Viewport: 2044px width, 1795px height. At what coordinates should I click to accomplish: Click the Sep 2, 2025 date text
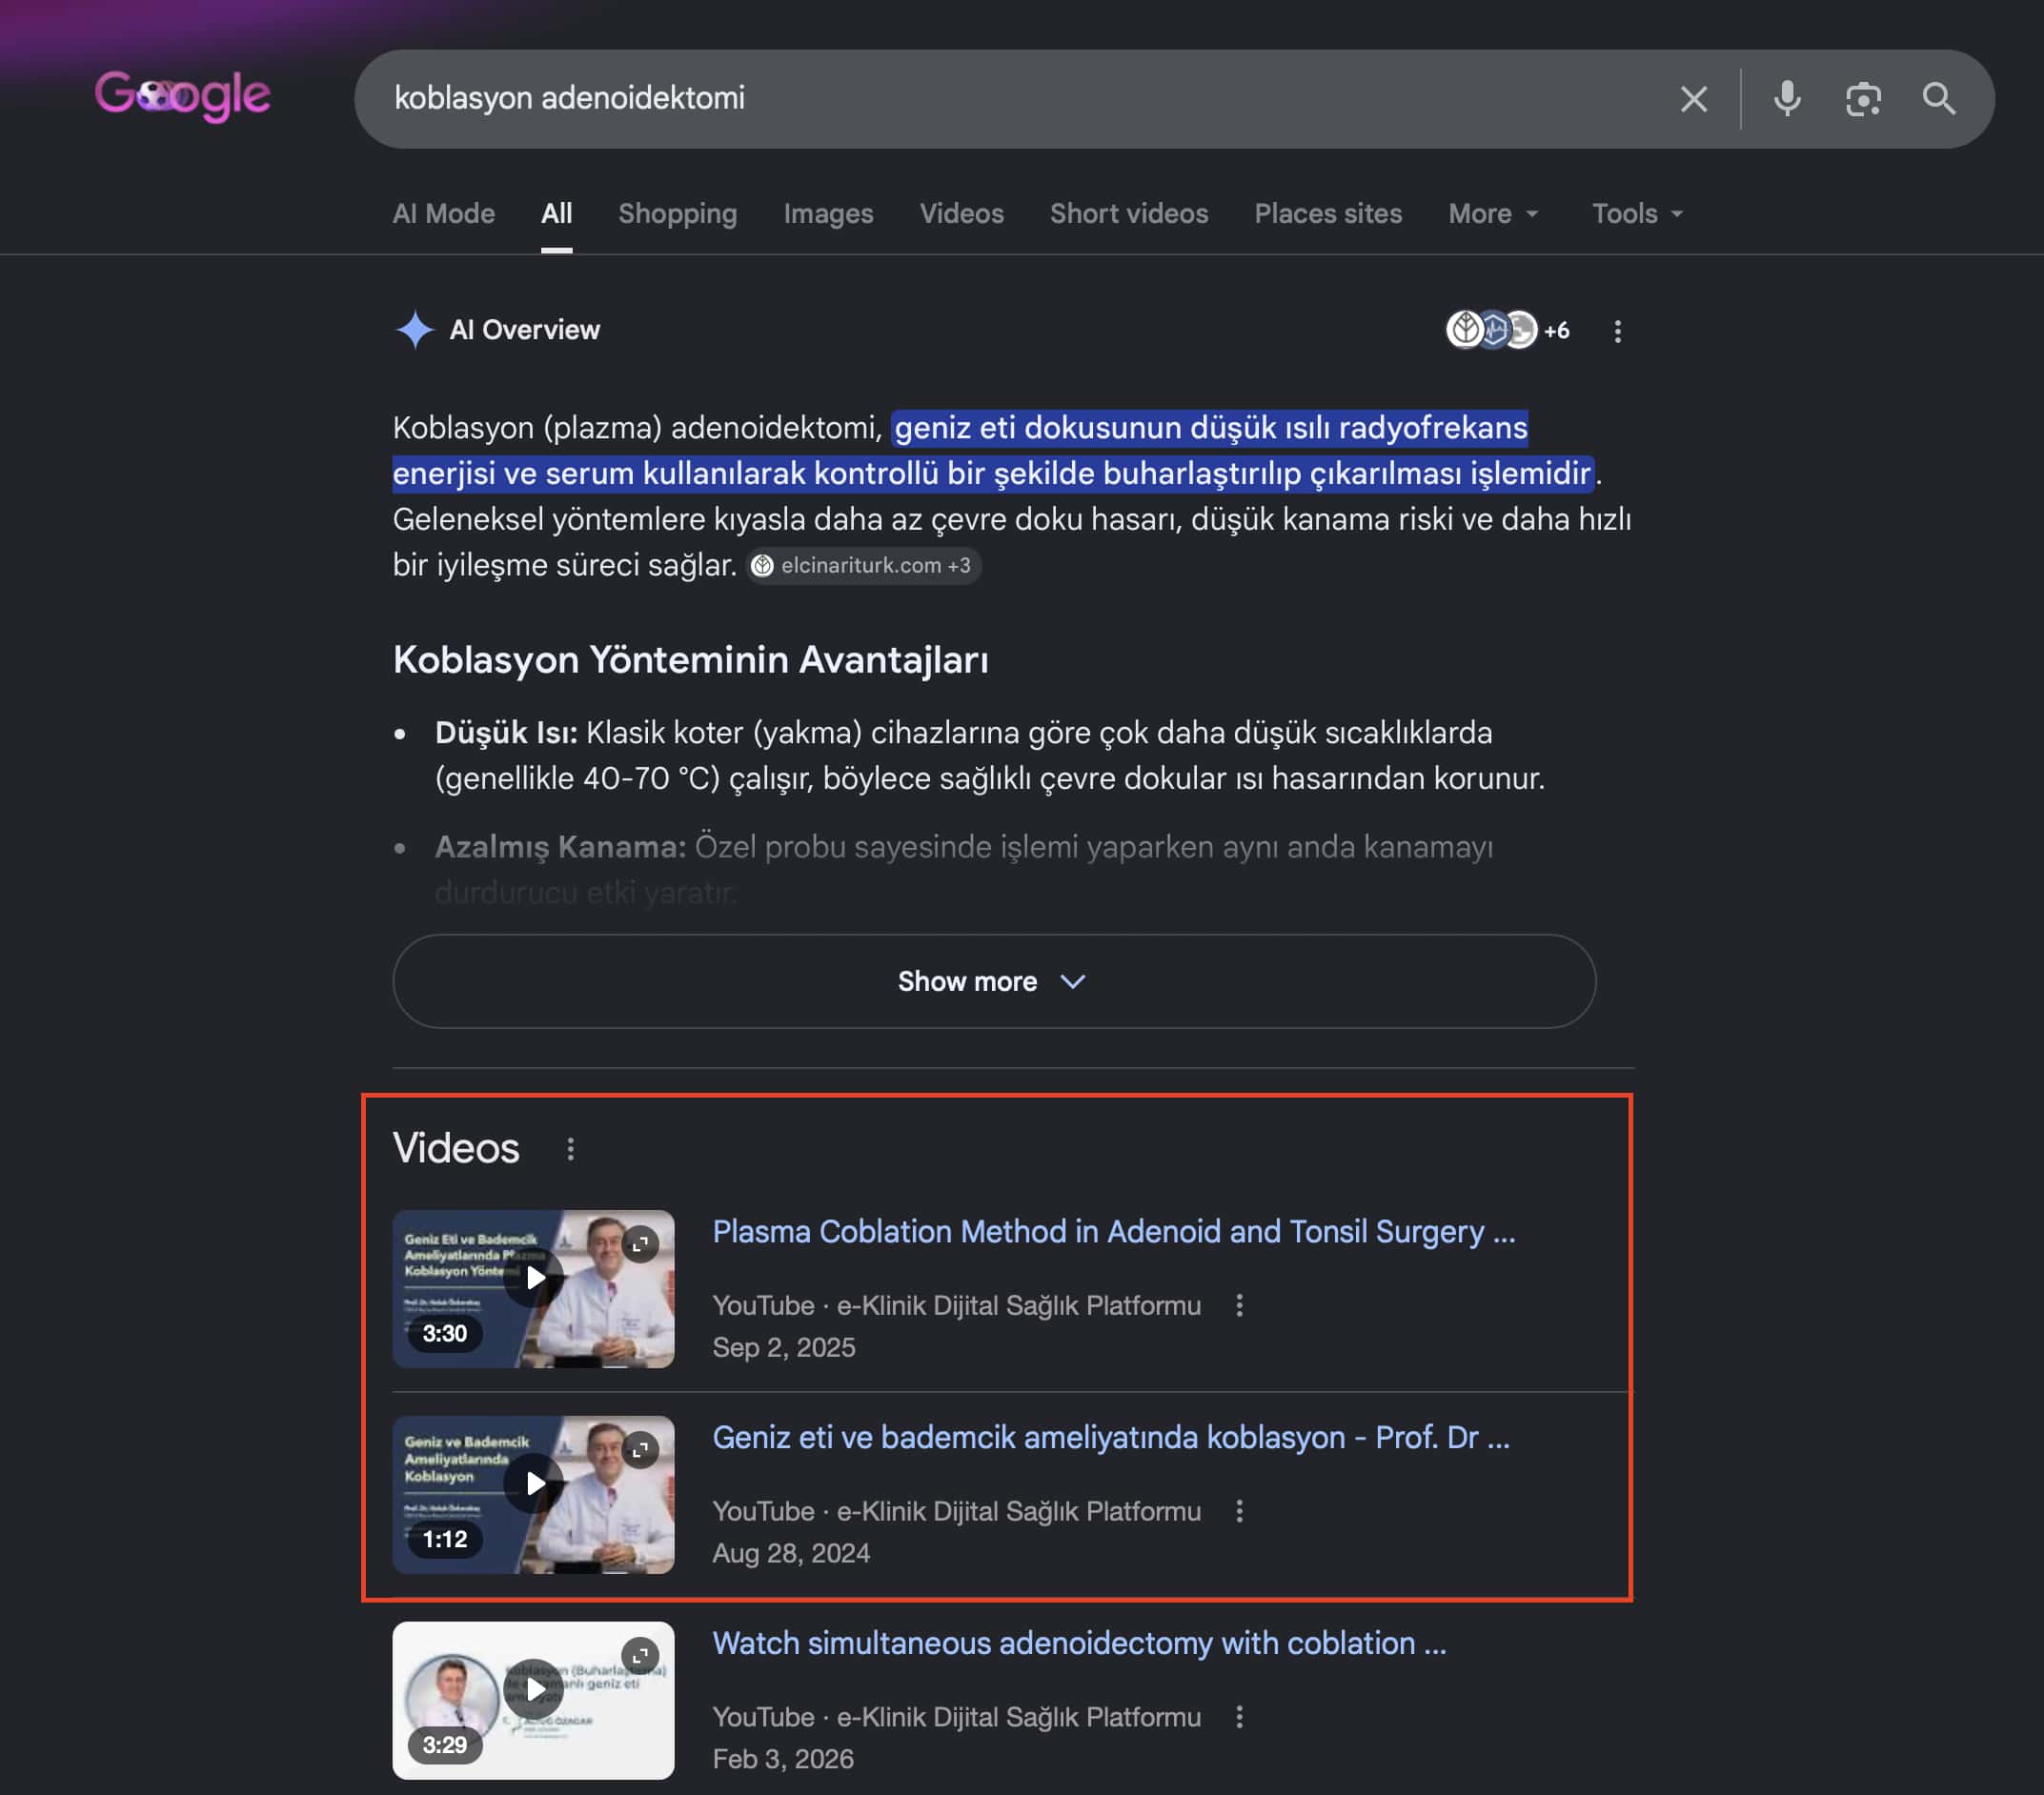[783, 1347]
